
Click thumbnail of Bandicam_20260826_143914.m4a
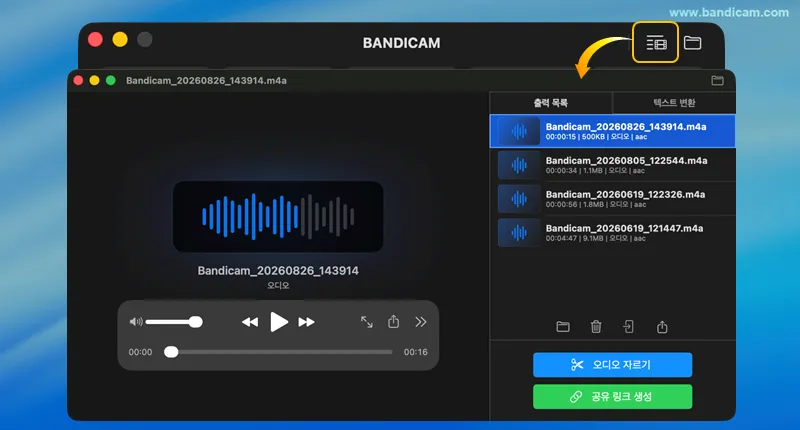(x=519, y=132)
